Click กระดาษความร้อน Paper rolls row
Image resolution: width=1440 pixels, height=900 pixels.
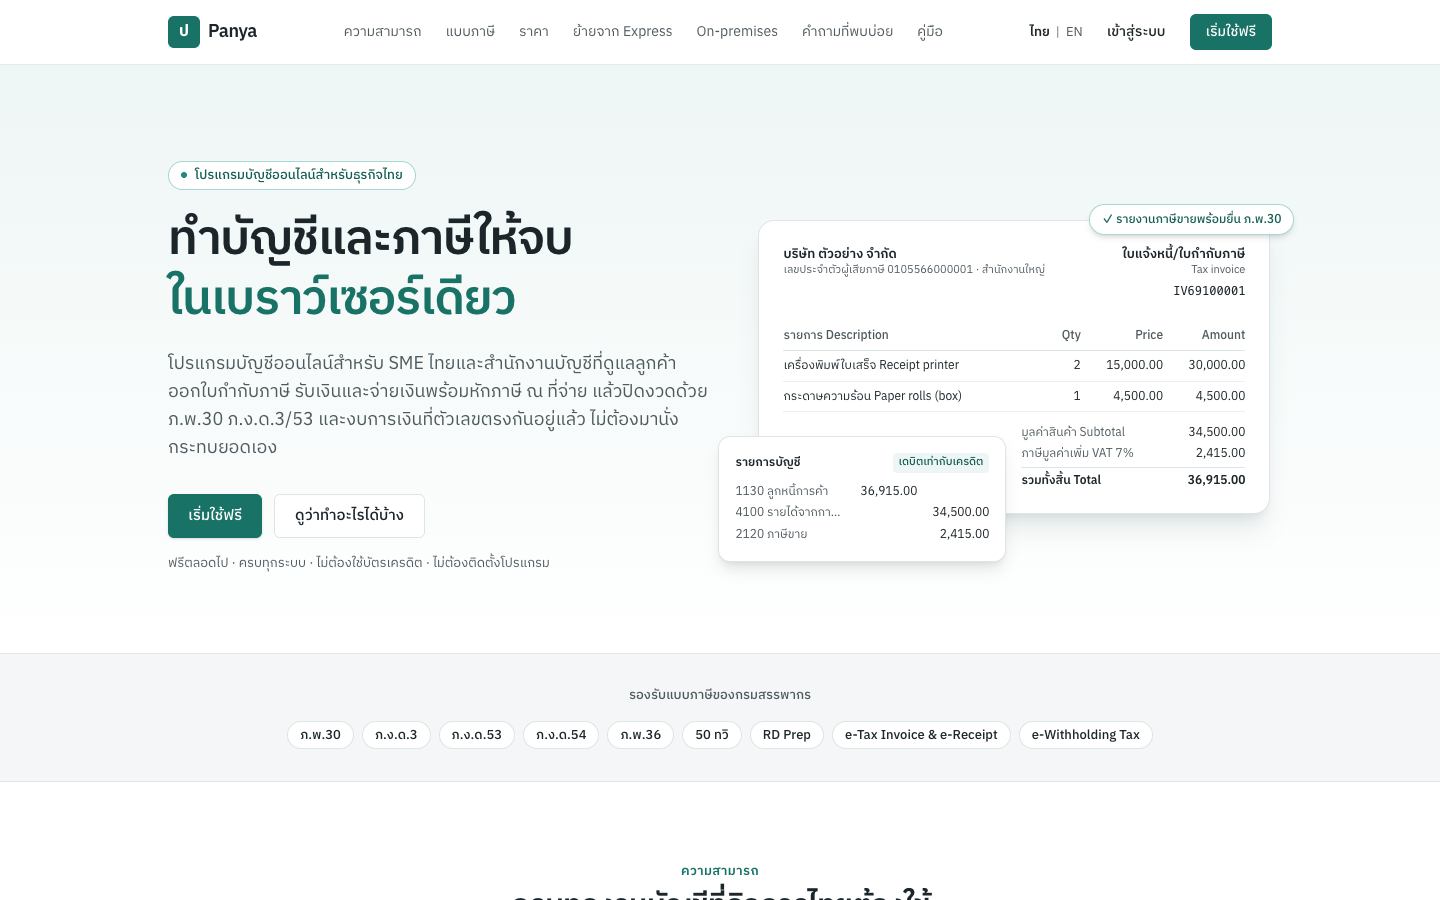(x=1014, y=396)
